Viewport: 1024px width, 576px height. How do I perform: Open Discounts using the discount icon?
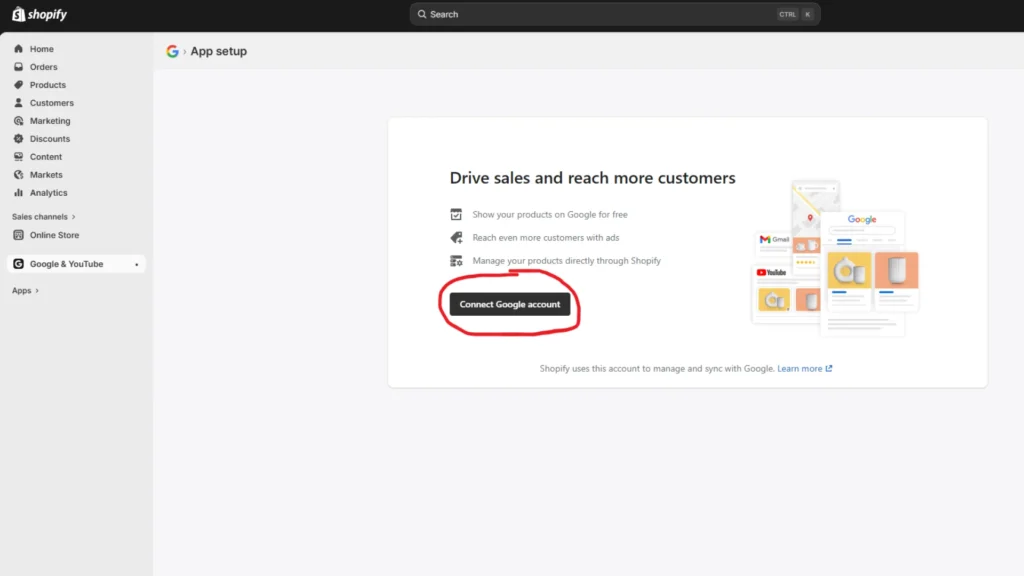click(20, 138)
